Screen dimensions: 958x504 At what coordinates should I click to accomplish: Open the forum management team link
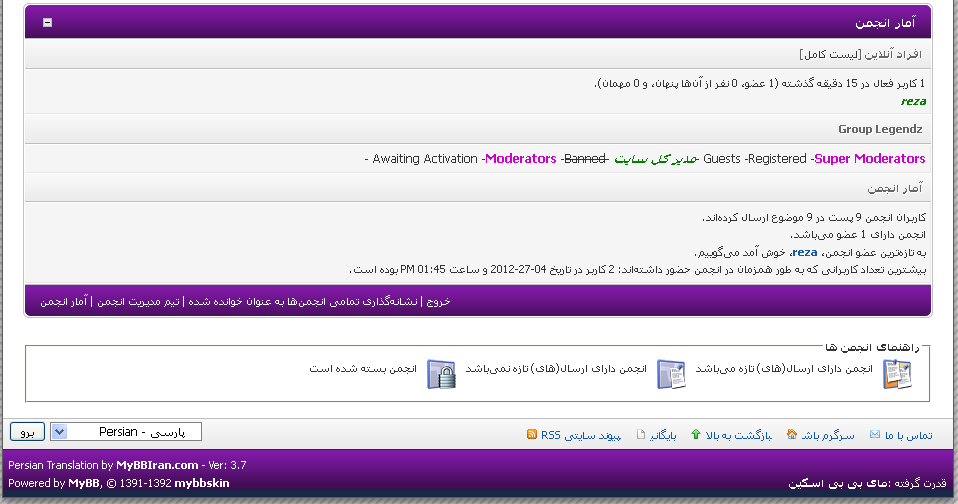(139, 301)
